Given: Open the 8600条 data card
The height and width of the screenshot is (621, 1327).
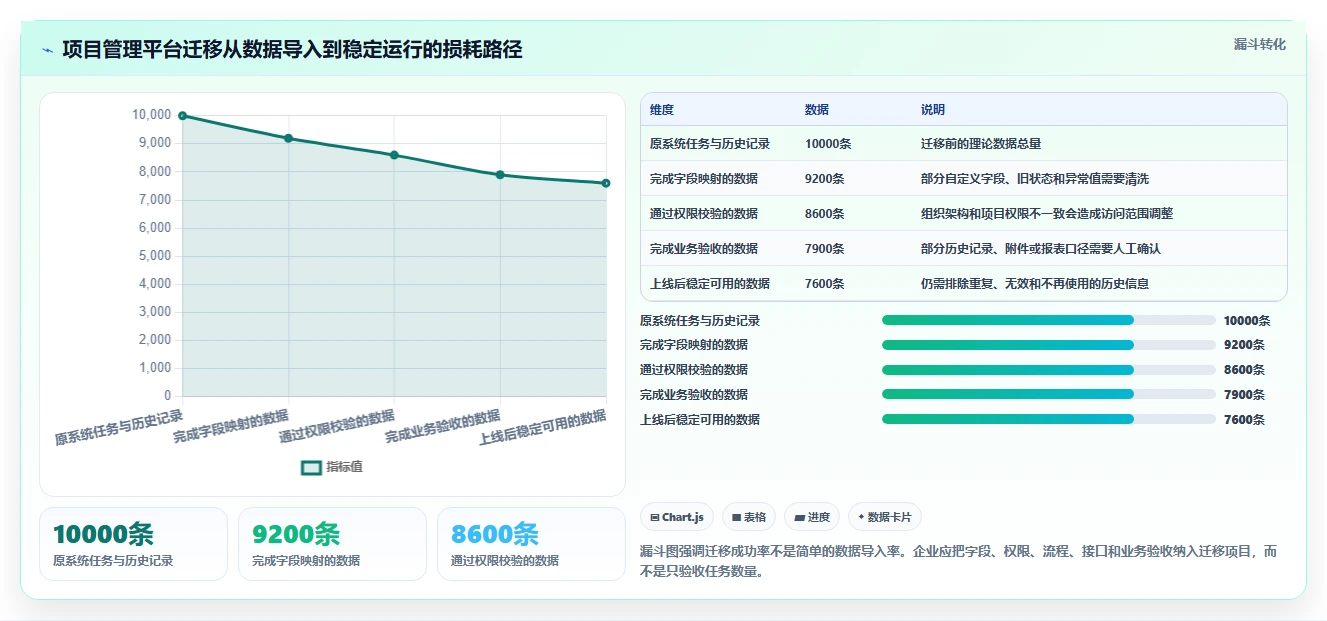Looking at the screenshot, I should coord(531,544).
